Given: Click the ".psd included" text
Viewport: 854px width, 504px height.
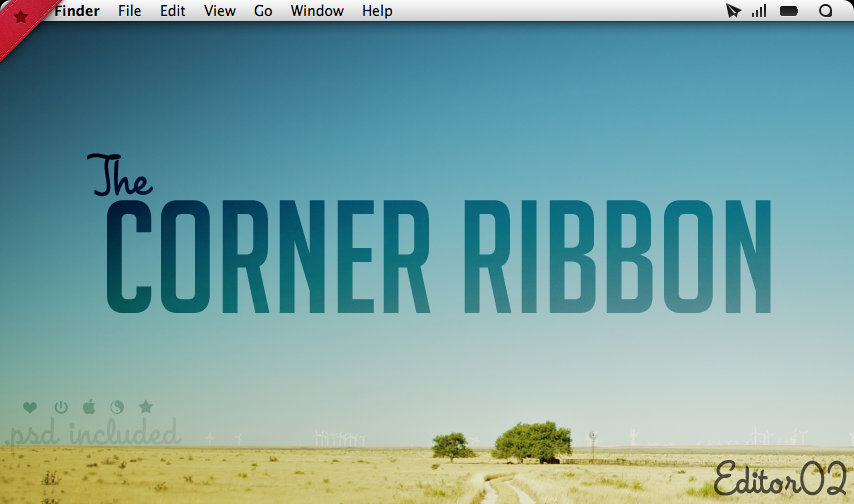Looking at the screenshot, I should 93,433.
